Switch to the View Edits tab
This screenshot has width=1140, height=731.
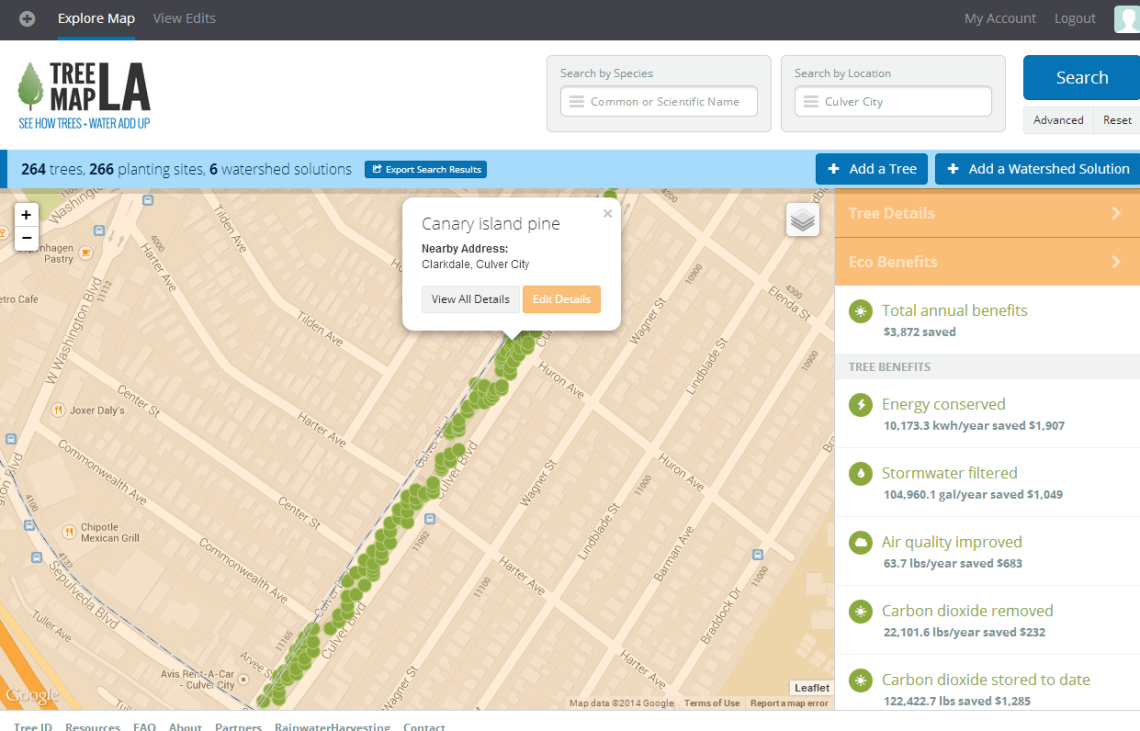tap(184, 18)
